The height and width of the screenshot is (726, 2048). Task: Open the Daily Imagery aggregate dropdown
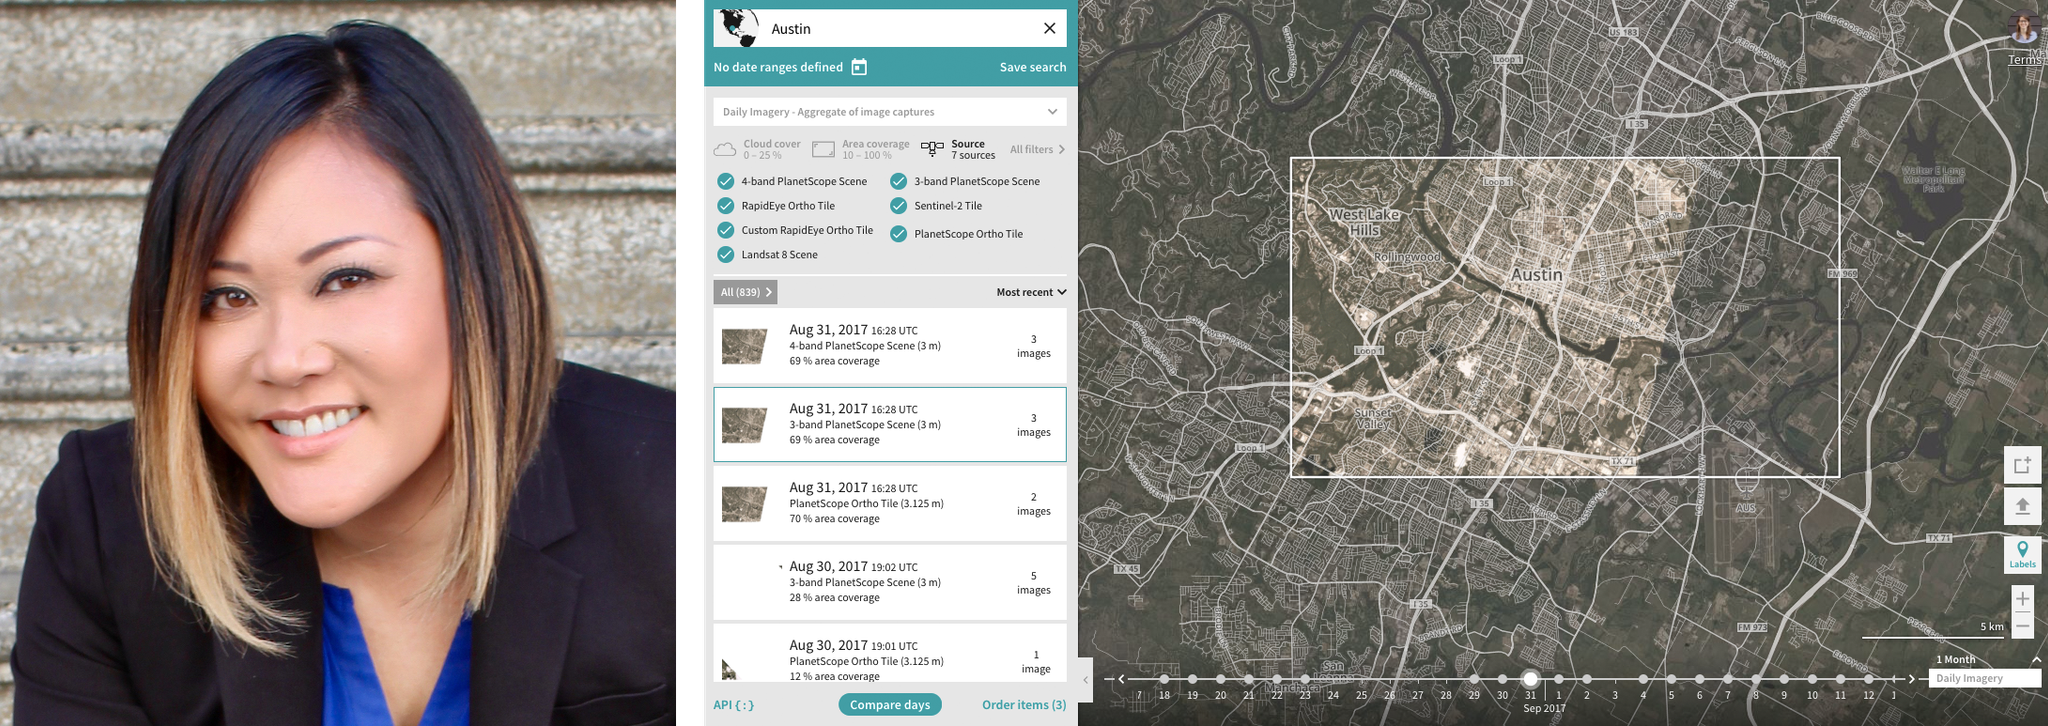tap(890, 112)
